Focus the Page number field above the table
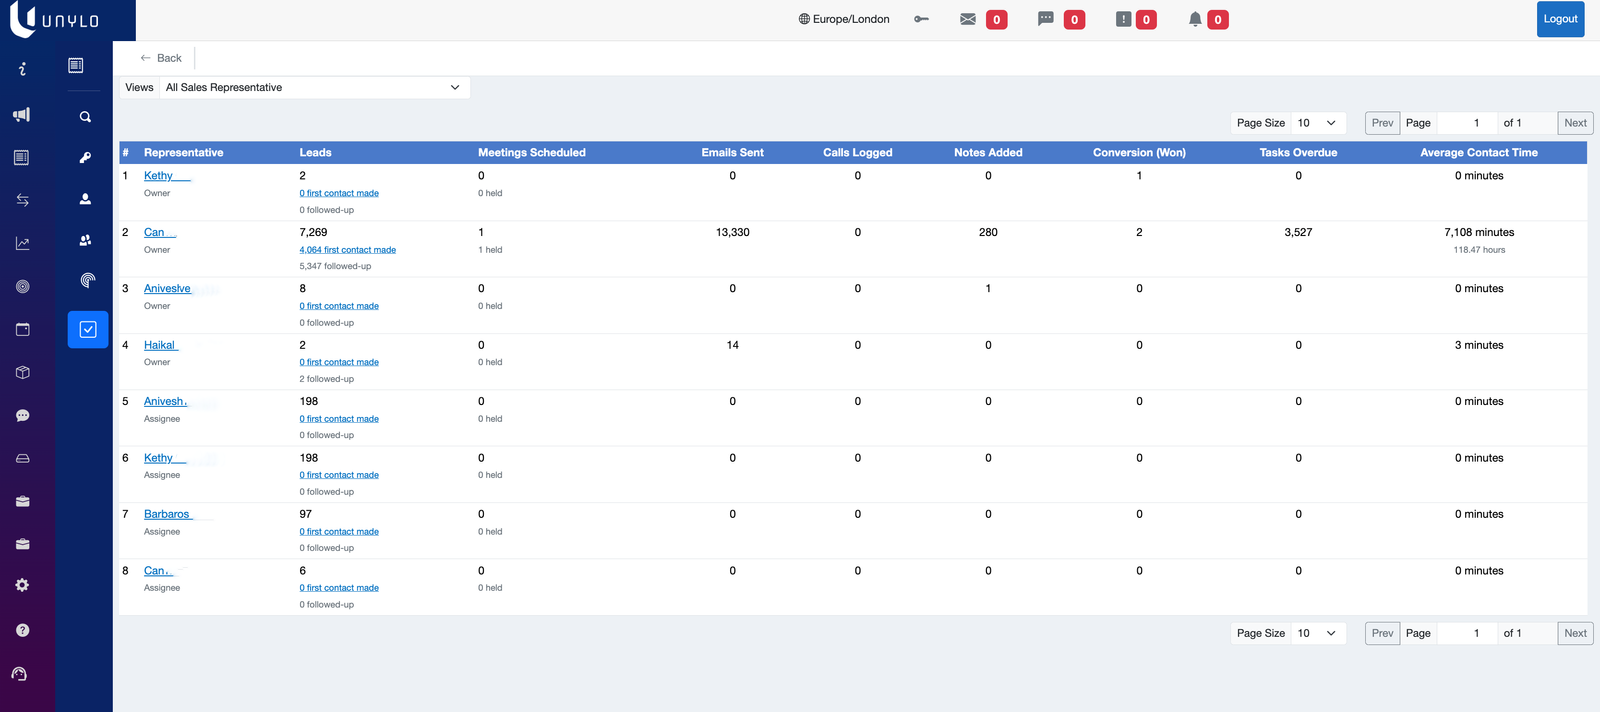1600x712 pixels. (1467, 123)
